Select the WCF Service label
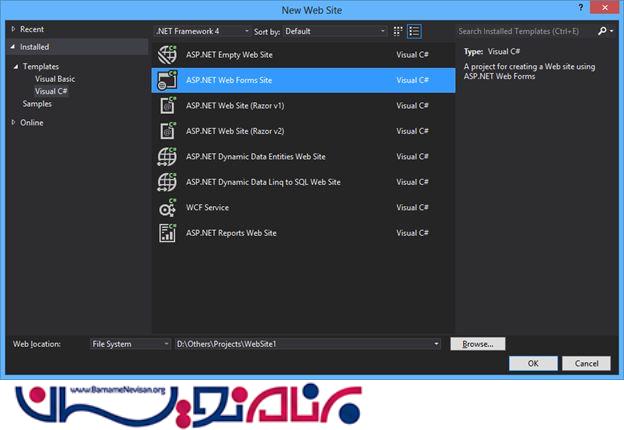The height and width of the screenshot is (430, 624). tap(207, 207)
